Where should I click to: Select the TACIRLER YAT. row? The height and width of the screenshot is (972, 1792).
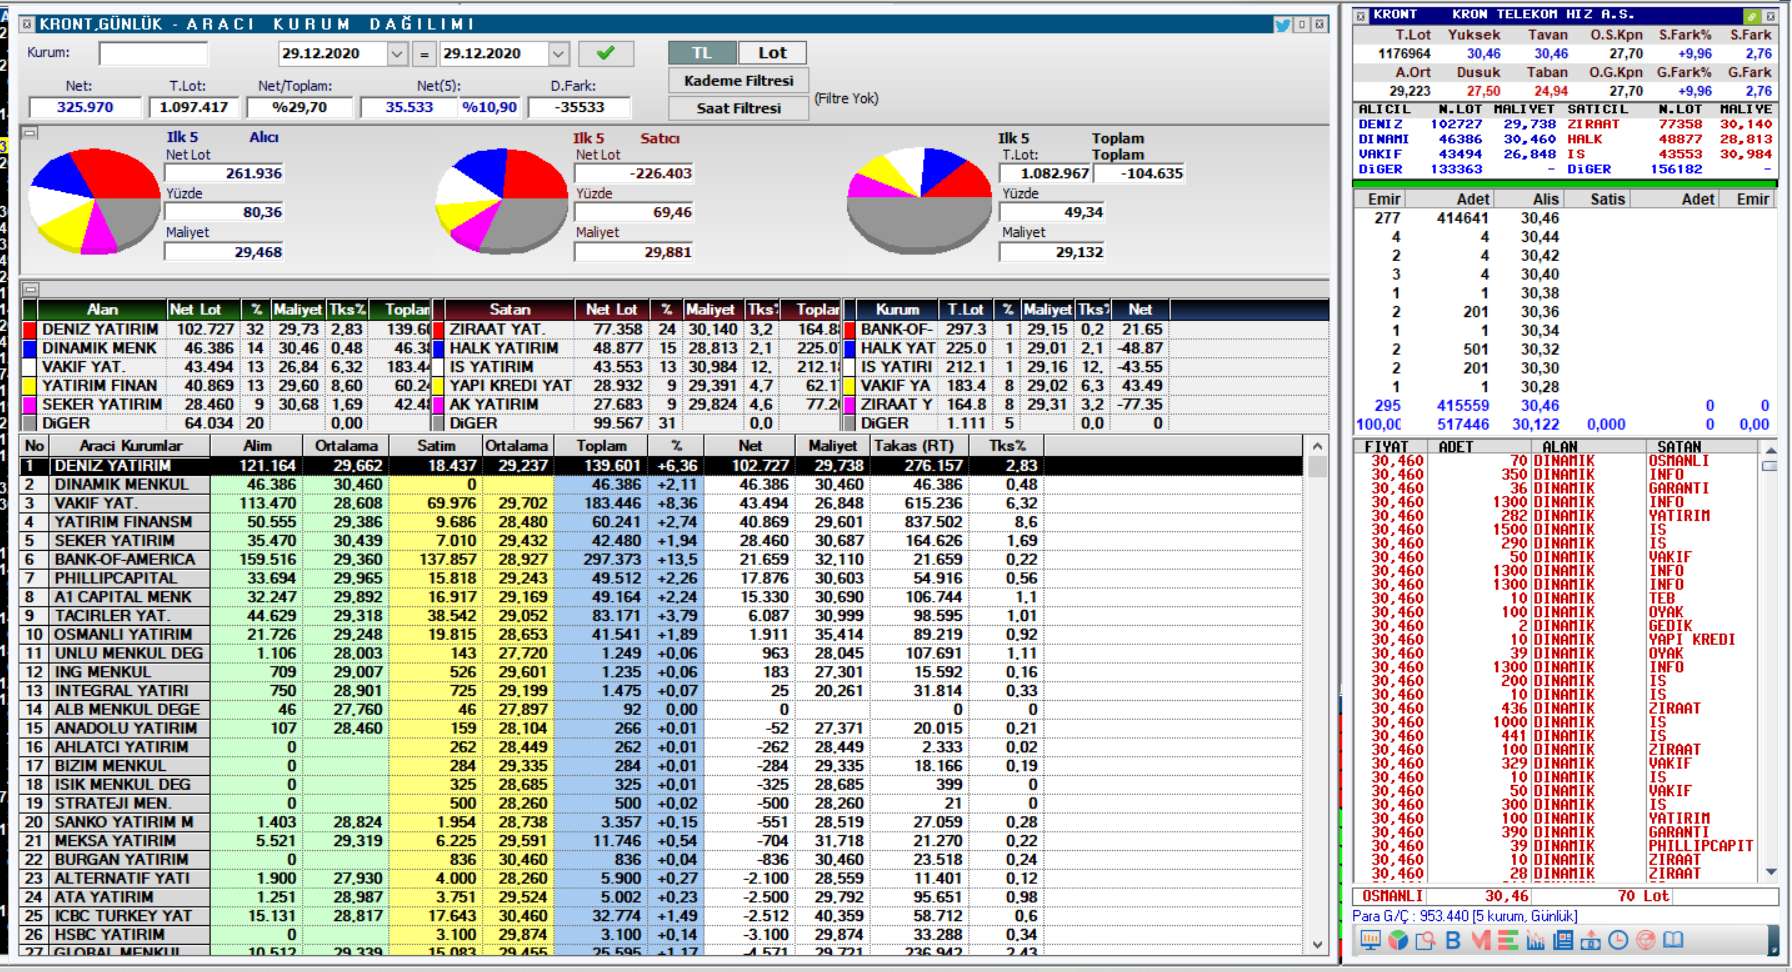660,616
